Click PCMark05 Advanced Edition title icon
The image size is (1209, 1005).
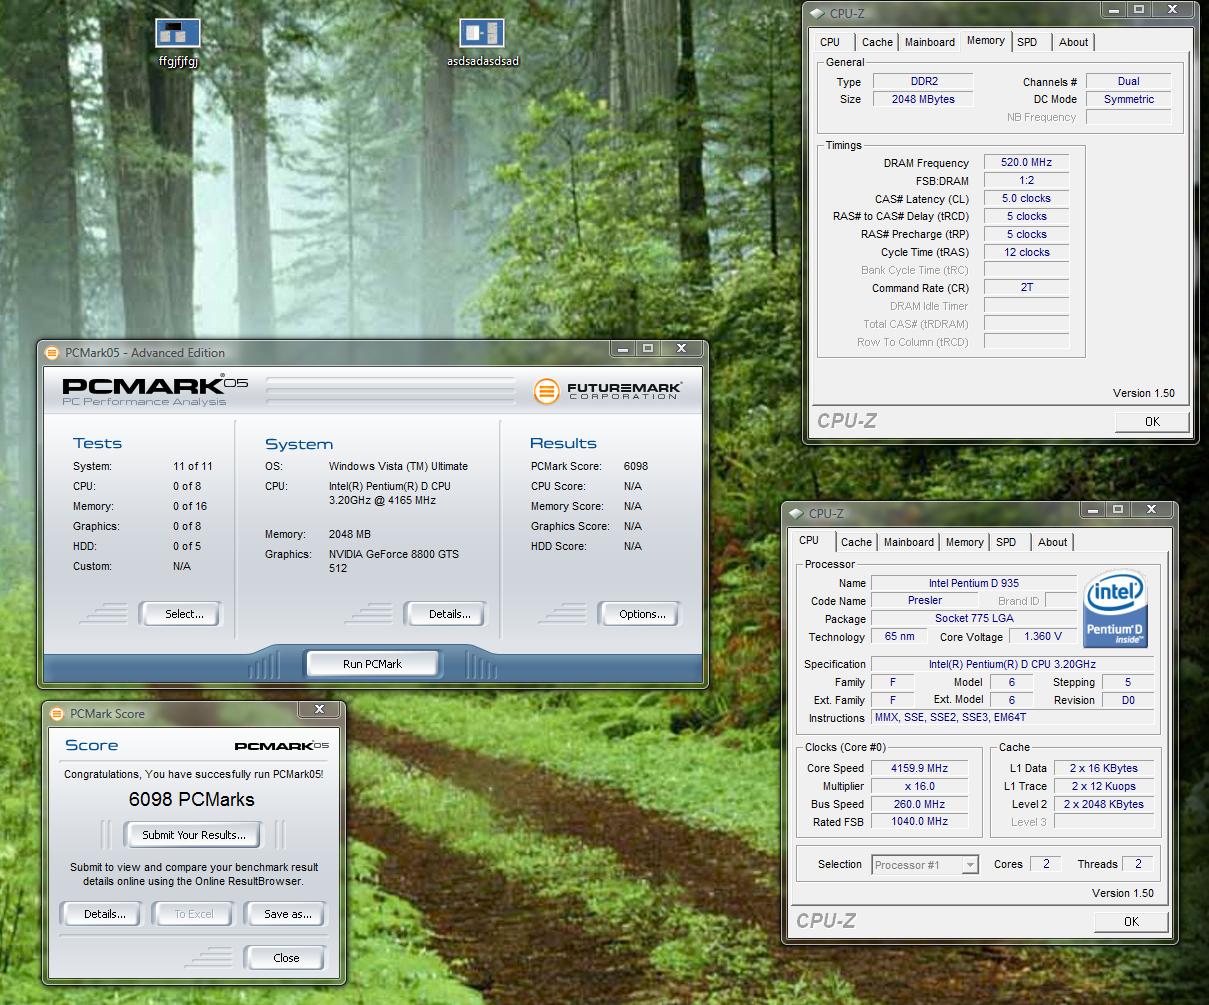click(53, 352)
